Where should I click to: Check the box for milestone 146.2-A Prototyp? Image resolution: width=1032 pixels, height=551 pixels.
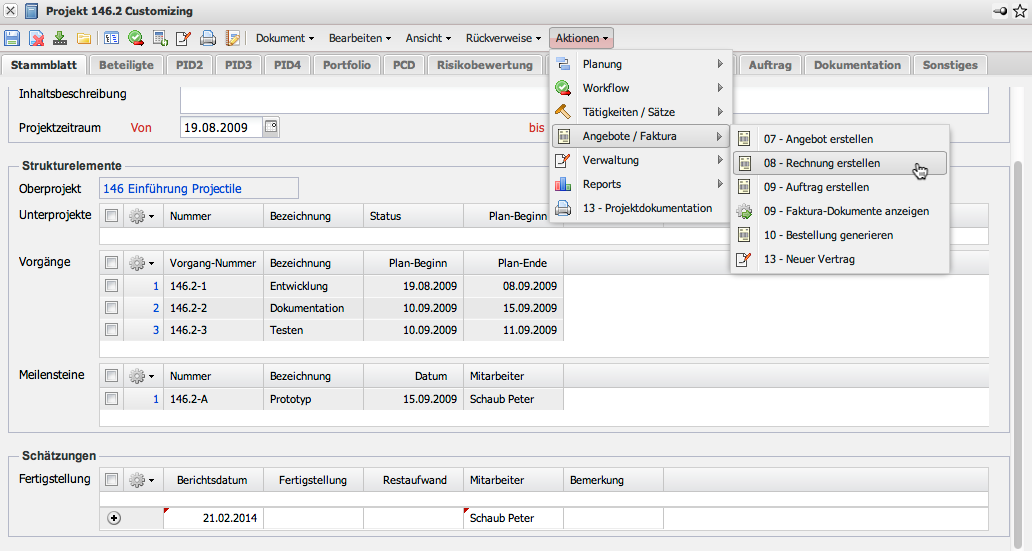pos(112,399)
